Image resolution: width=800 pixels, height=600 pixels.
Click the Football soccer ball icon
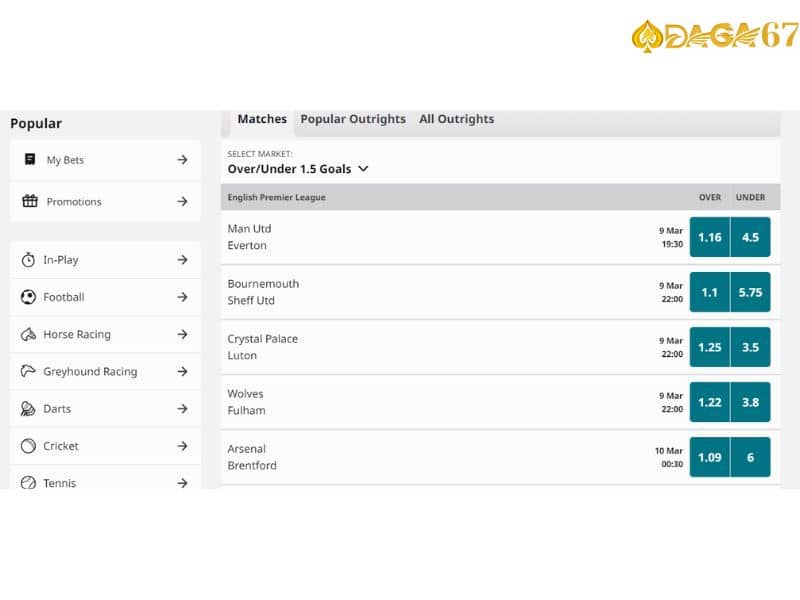pos(28,297)
